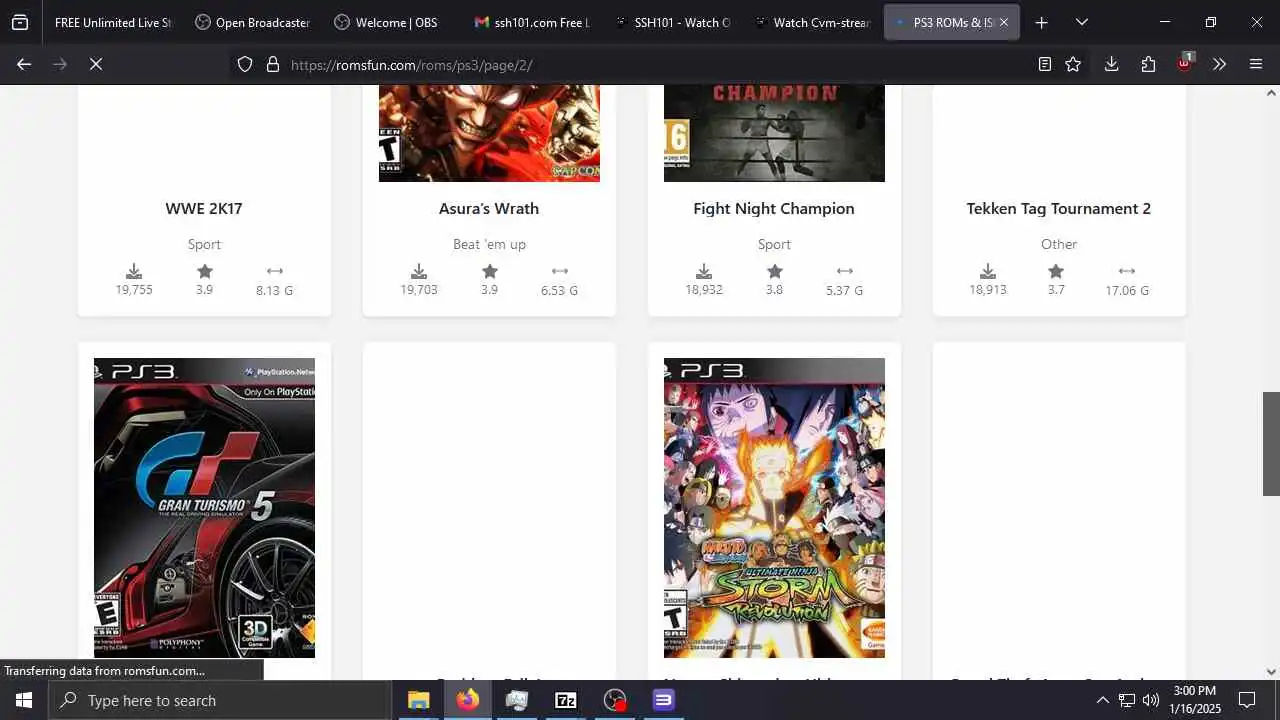The image size is (1280, 720).
Task: Click the star icon under Asura's Wrath
Action: point(490,271)
